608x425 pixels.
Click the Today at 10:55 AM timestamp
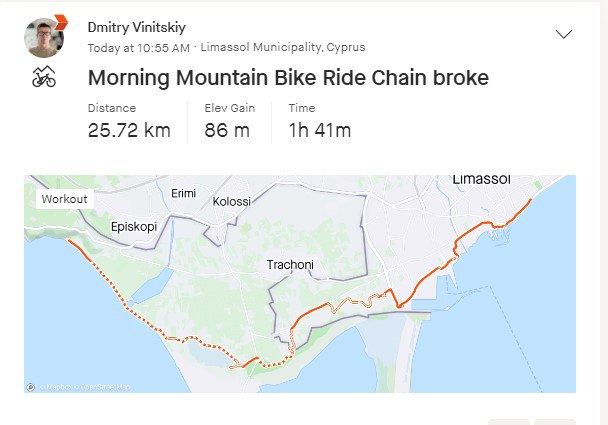pos(139,47)
